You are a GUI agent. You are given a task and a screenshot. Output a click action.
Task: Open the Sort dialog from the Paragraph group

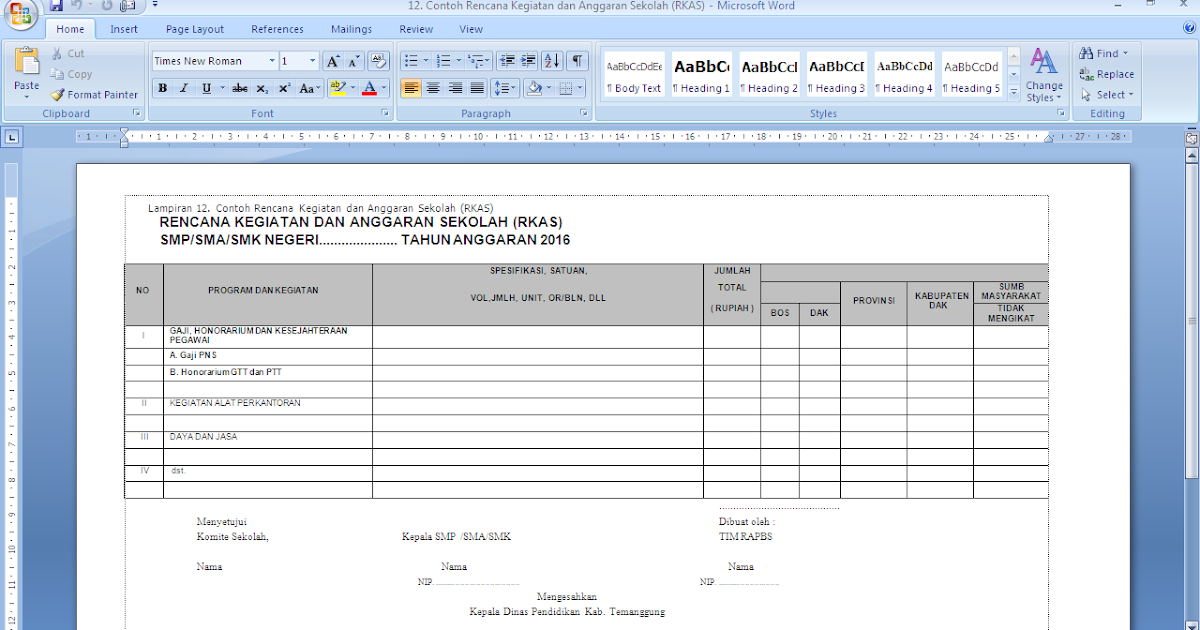pyautogui.click(x=551, y=60)
